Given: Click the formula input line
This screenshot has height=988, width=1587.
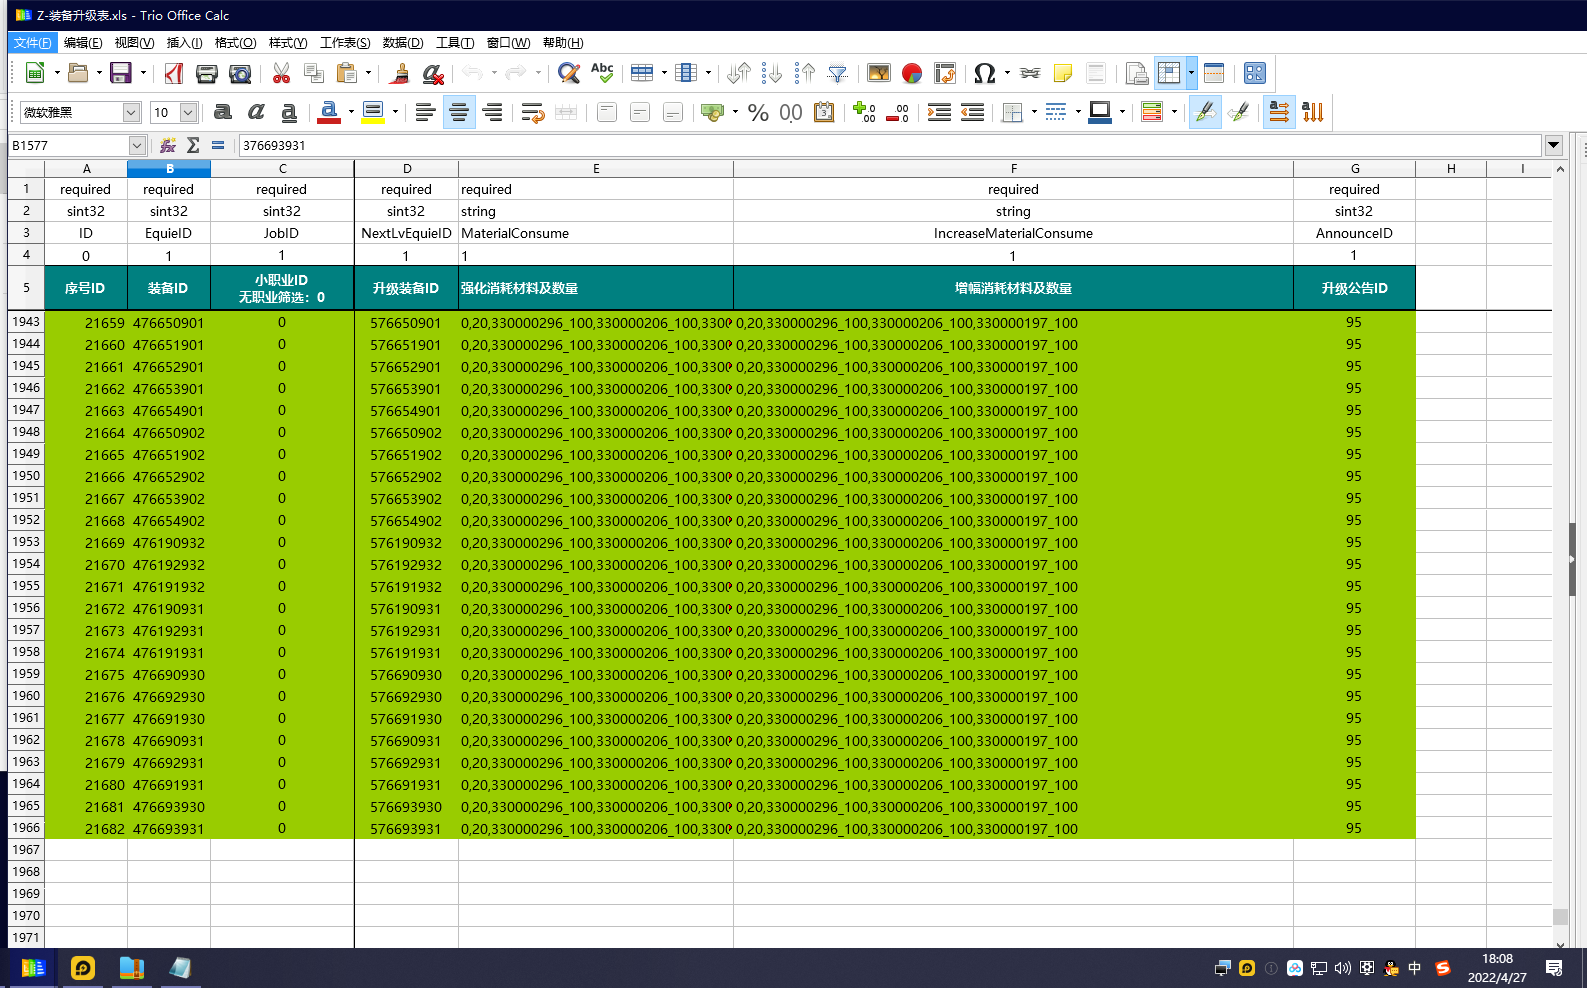Looking at the screenshot, I should (x=889, y=146).
